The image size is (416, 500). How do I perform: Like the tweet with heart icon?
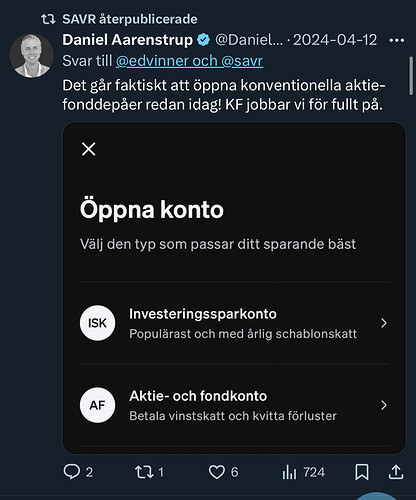pyautogui.click(x=217, y=472)
